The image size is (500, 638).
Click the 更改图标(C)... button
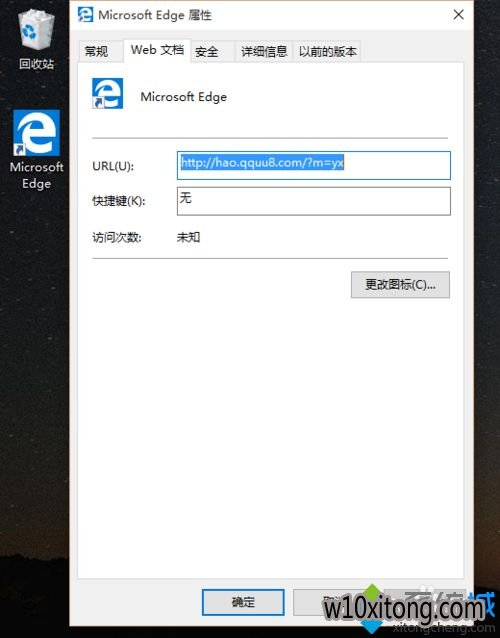click(x=400, y=285)
